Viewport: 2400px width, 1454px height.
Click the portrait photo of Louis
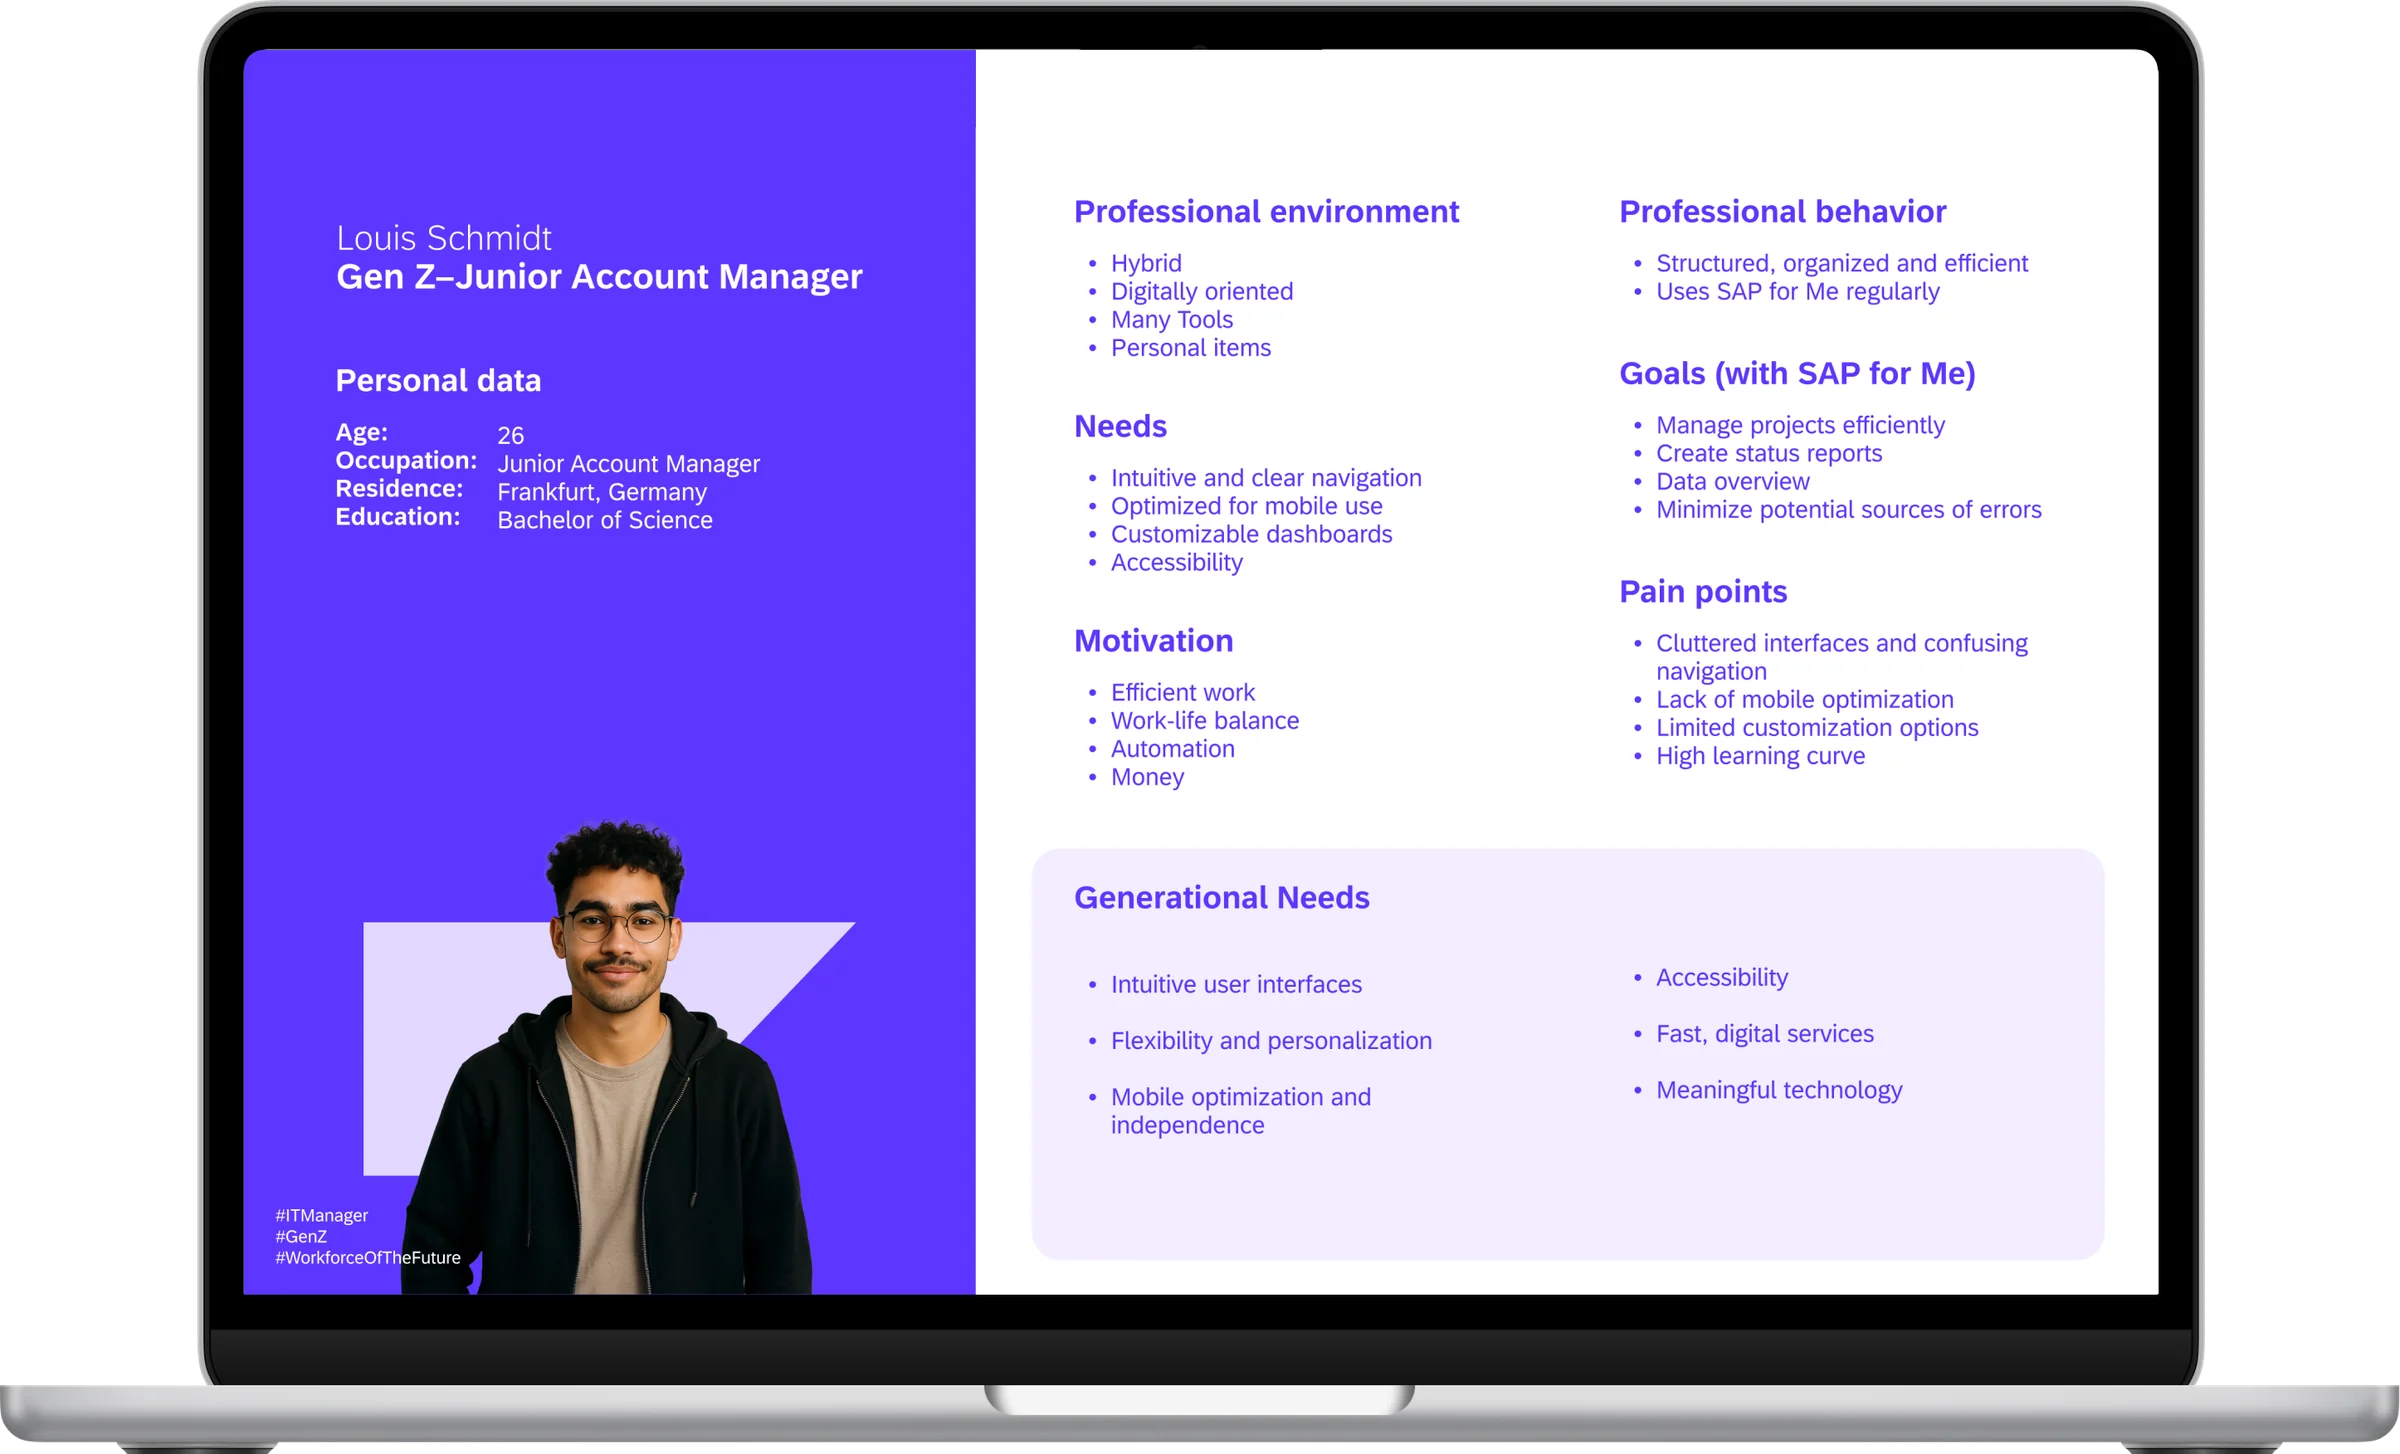(x=610, y=1060)
